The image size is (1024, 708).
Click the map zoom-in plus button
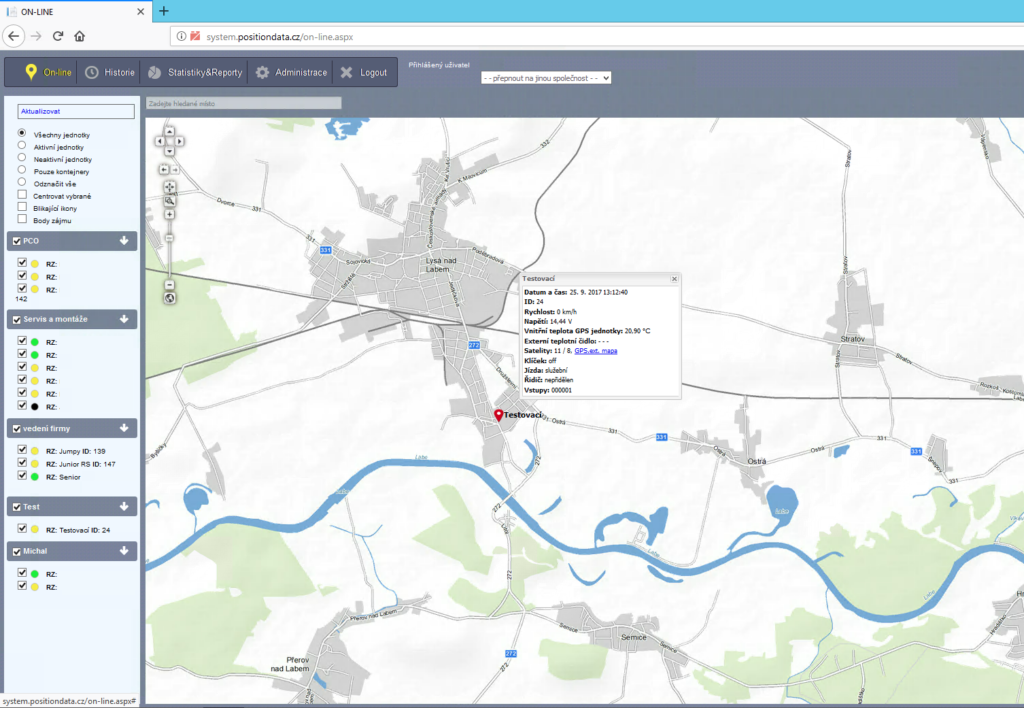click(170, 214)
